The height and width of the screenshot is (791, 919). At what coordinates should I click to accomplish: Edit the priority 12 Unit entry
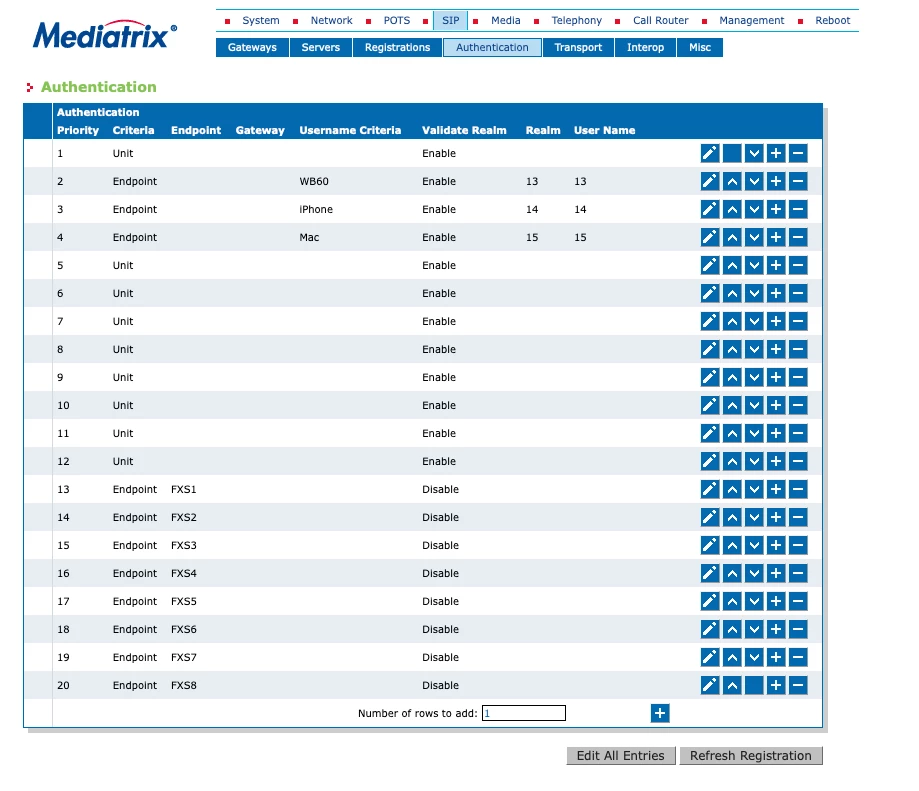coord(710,461)
